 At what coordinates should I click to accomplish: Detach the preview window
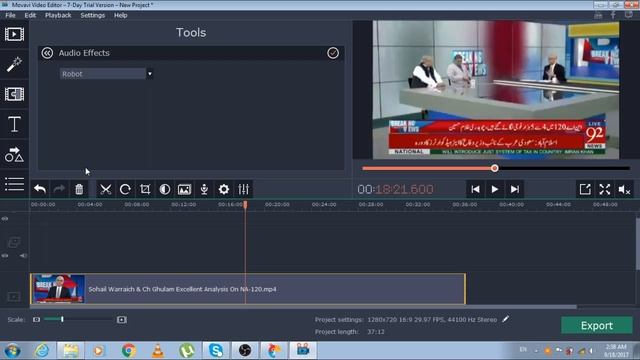[585, 189]
